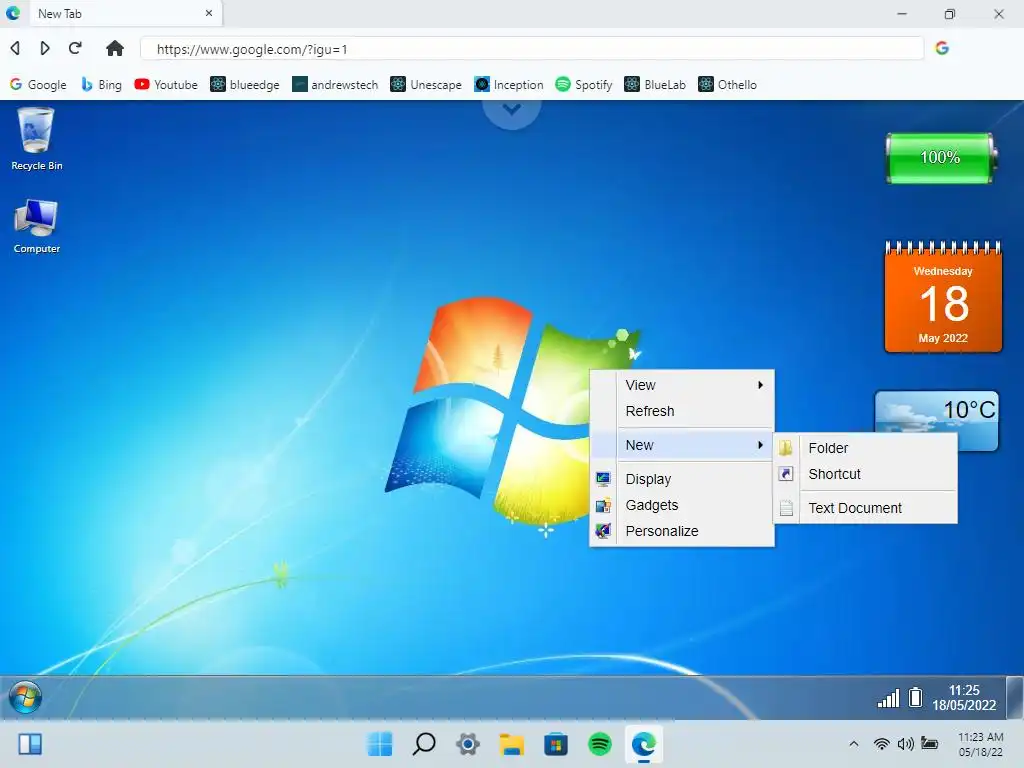Open Microsoft Store on the taskbar
The height and width of the screenshot is (768, 1024).
pyautogui.click(x=556, y=744)
